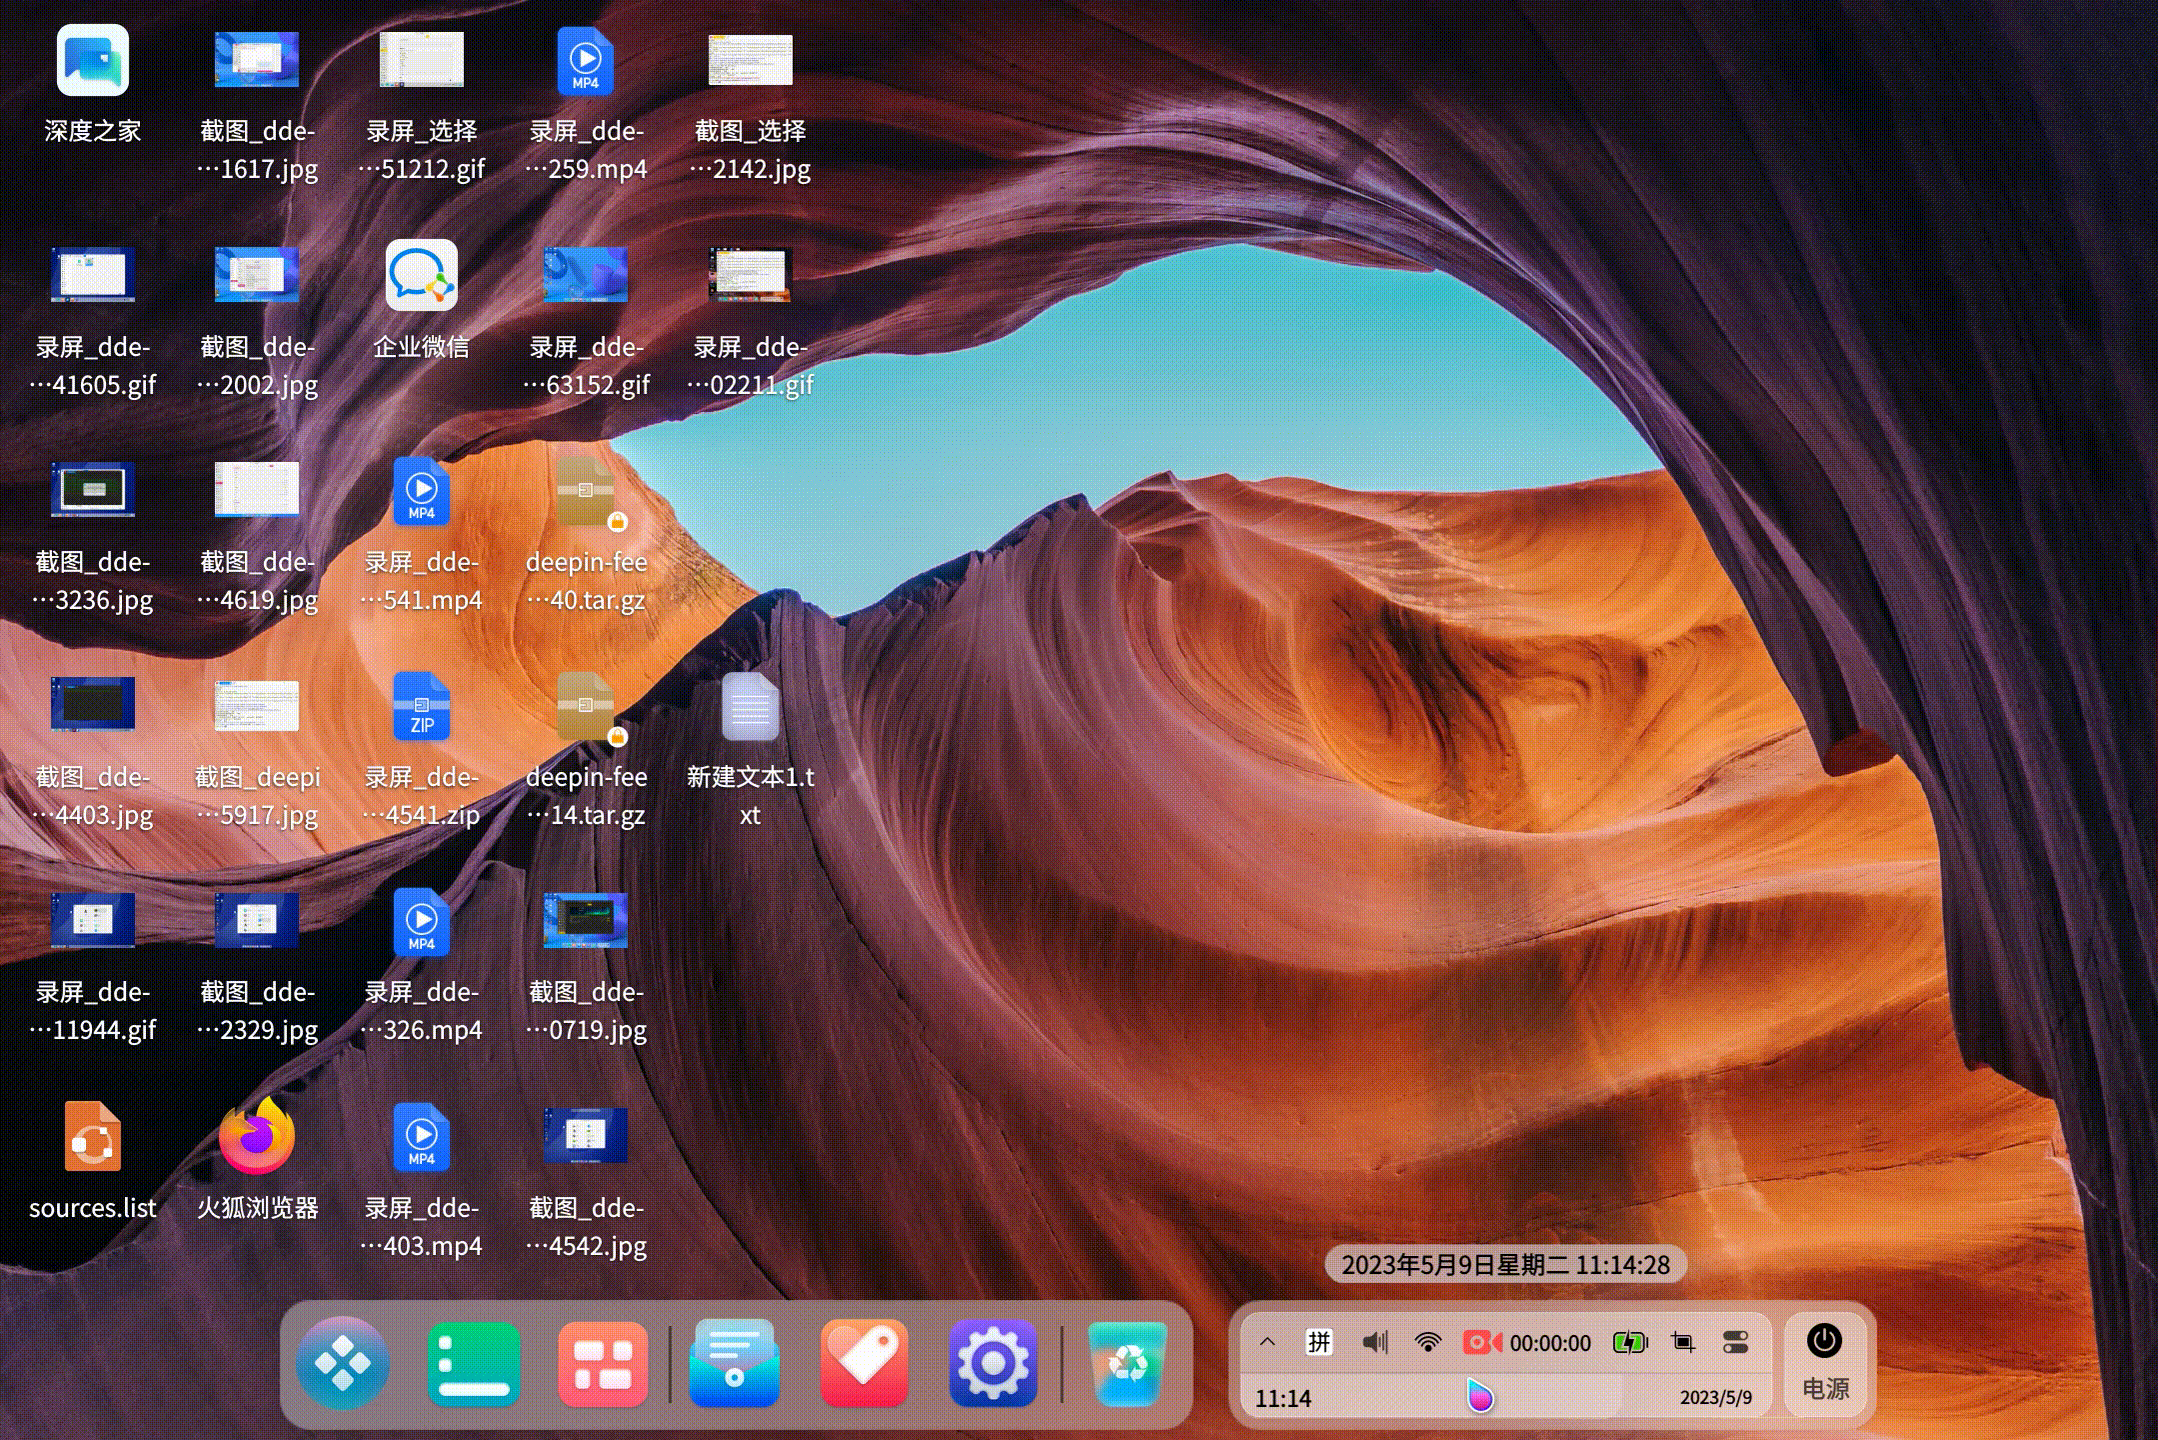Mute audio using the speaker tray icon
2158x1440 pixels.
pos(1375,1342)
